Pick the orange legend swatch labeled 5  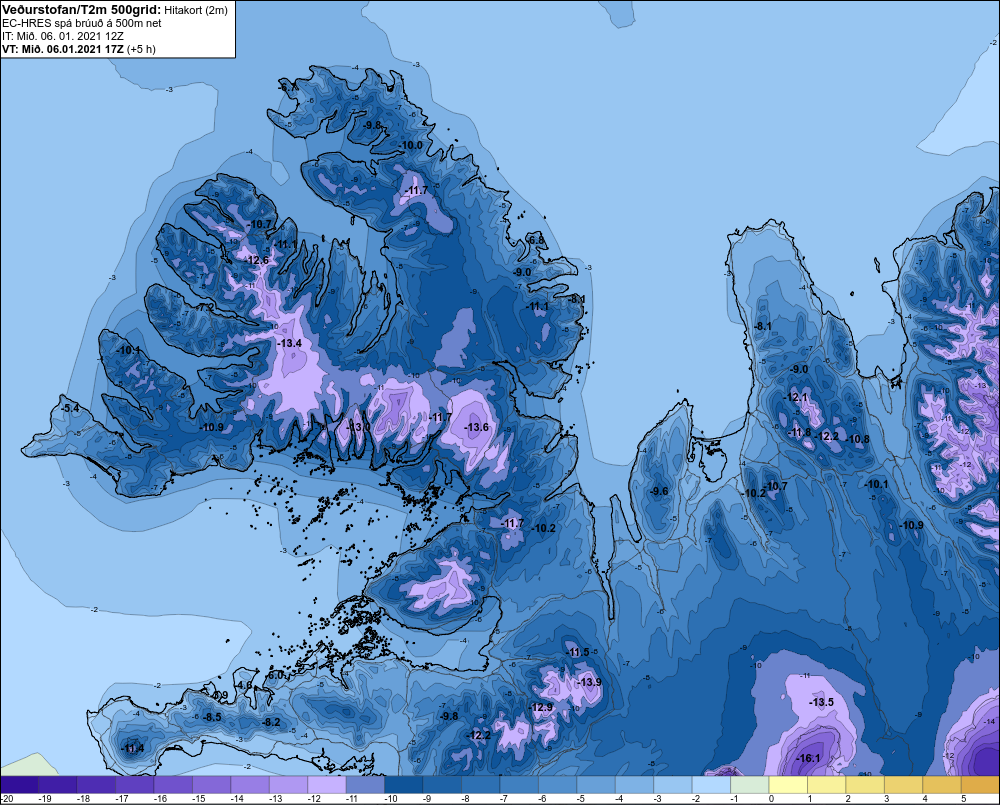(980, 784)
